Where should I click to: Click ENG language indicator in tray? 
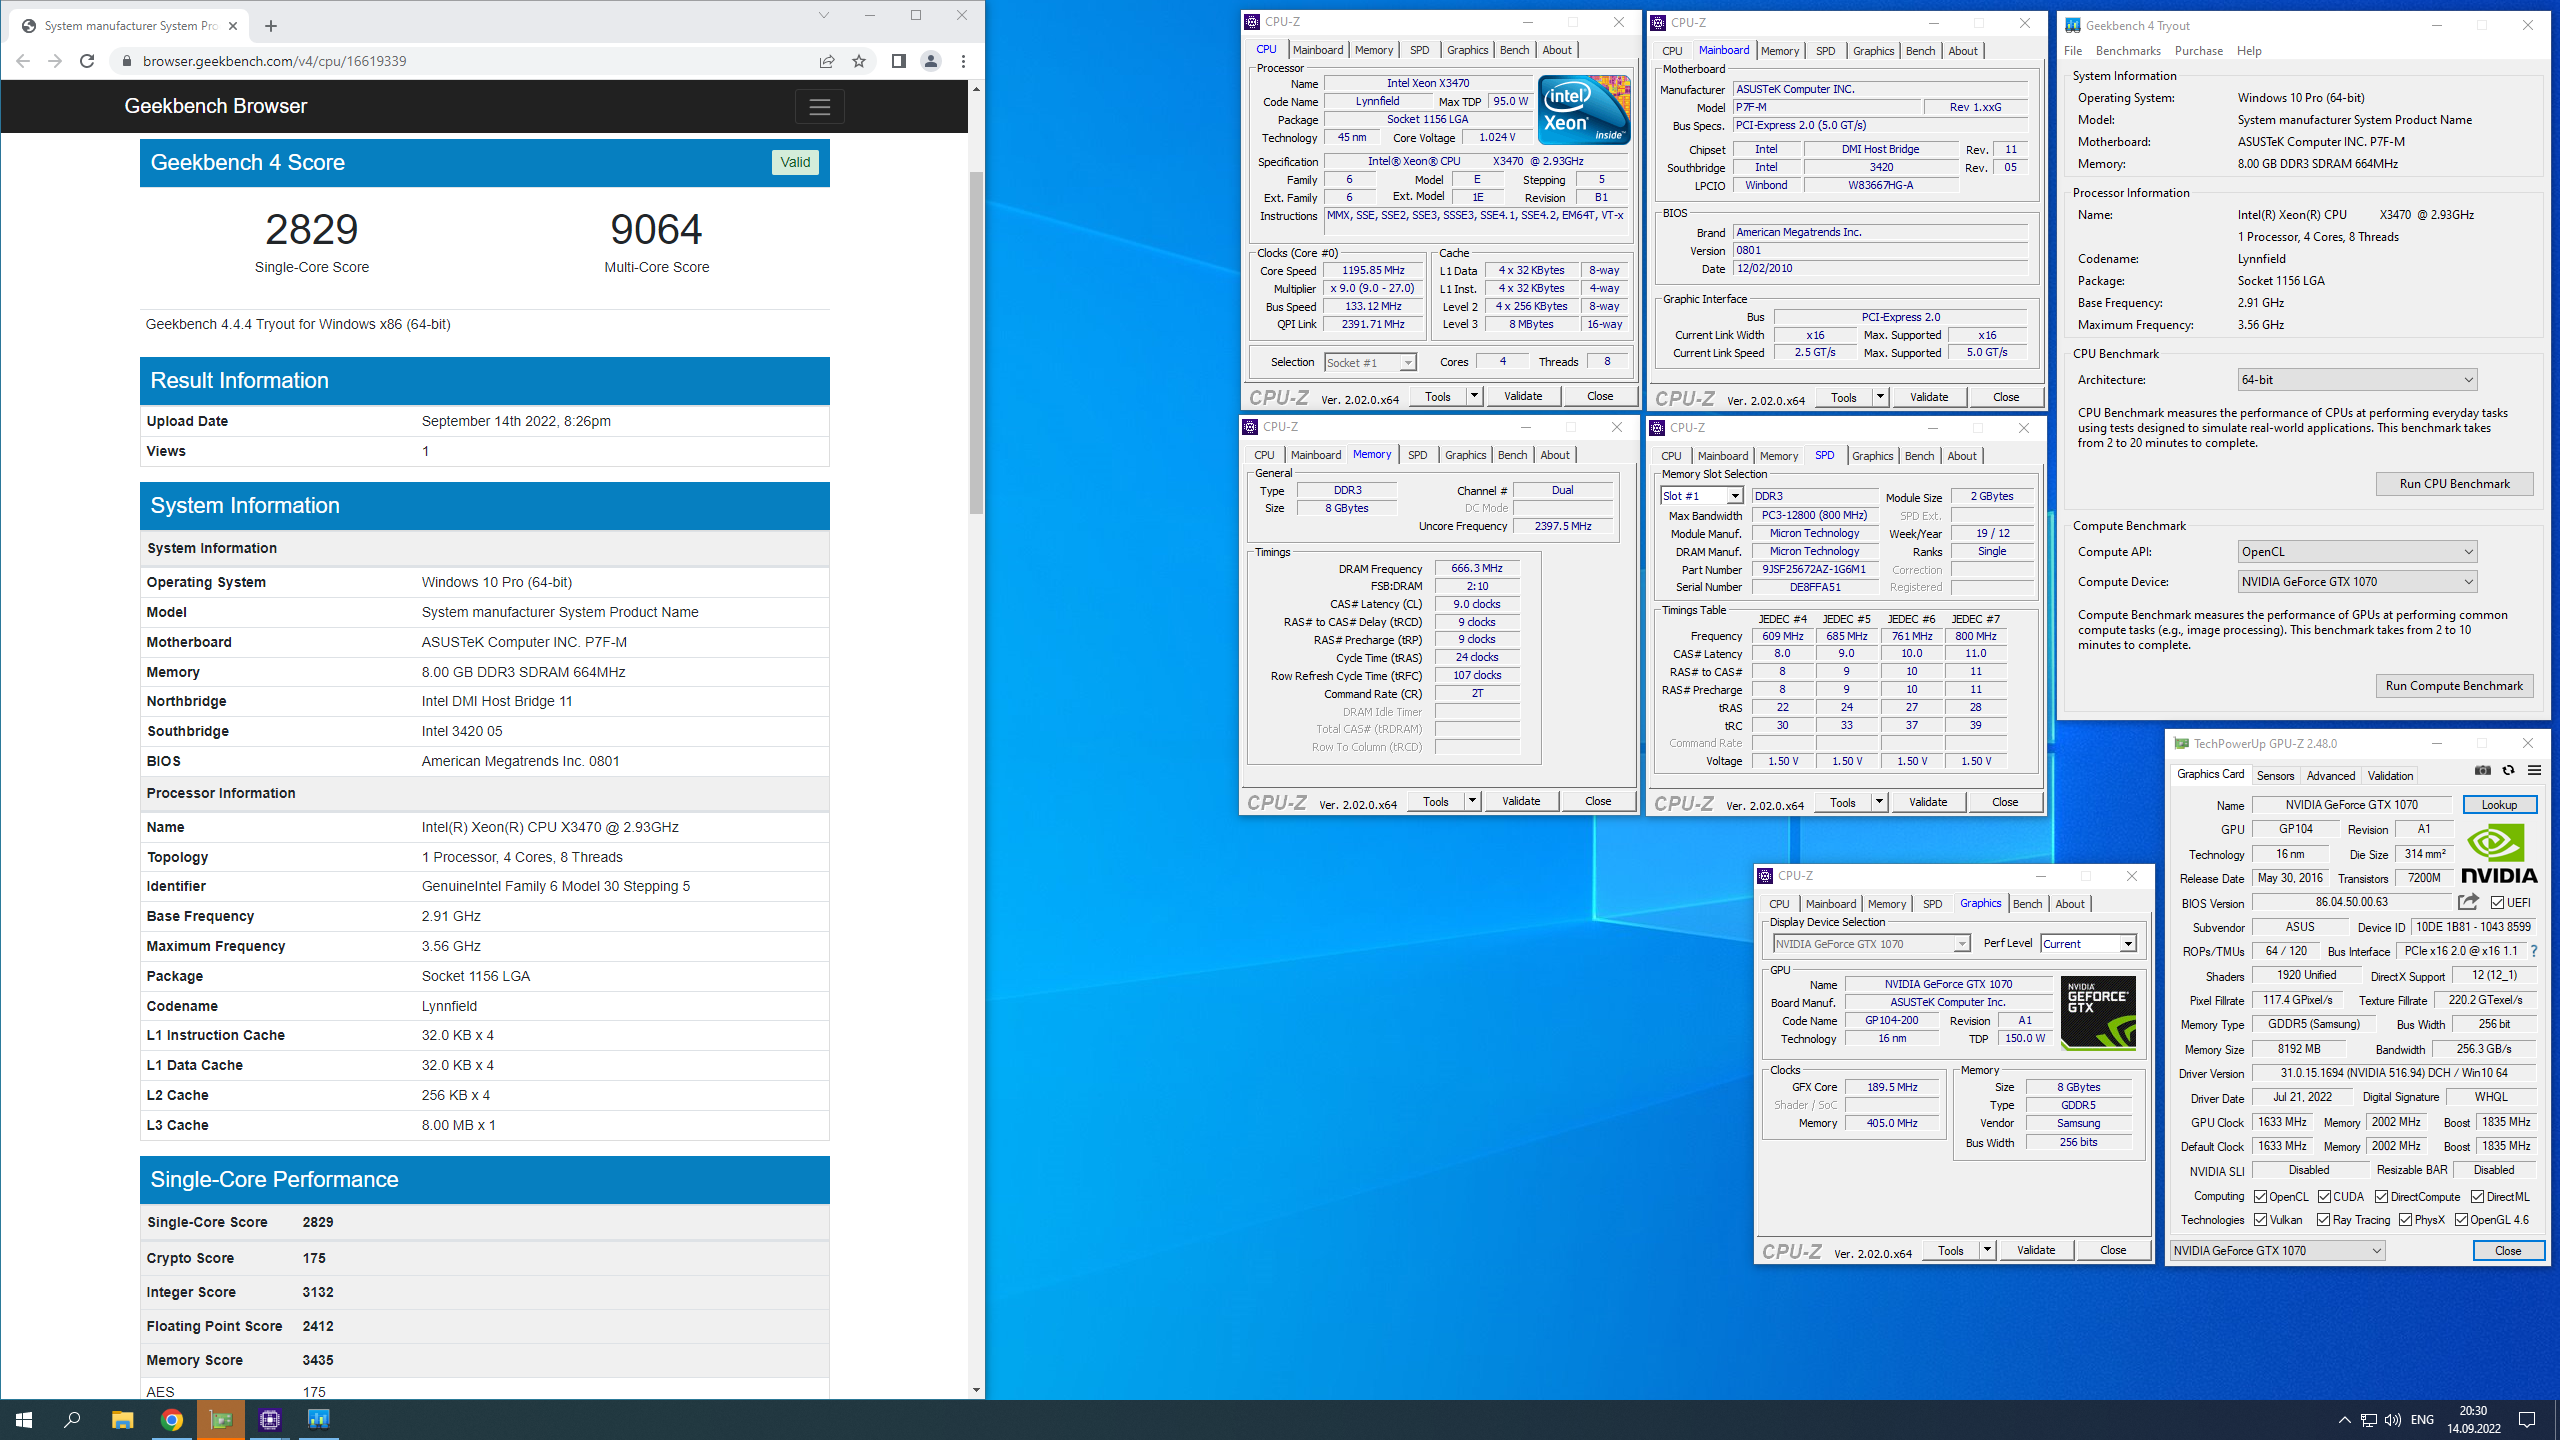[2422, 1420]
